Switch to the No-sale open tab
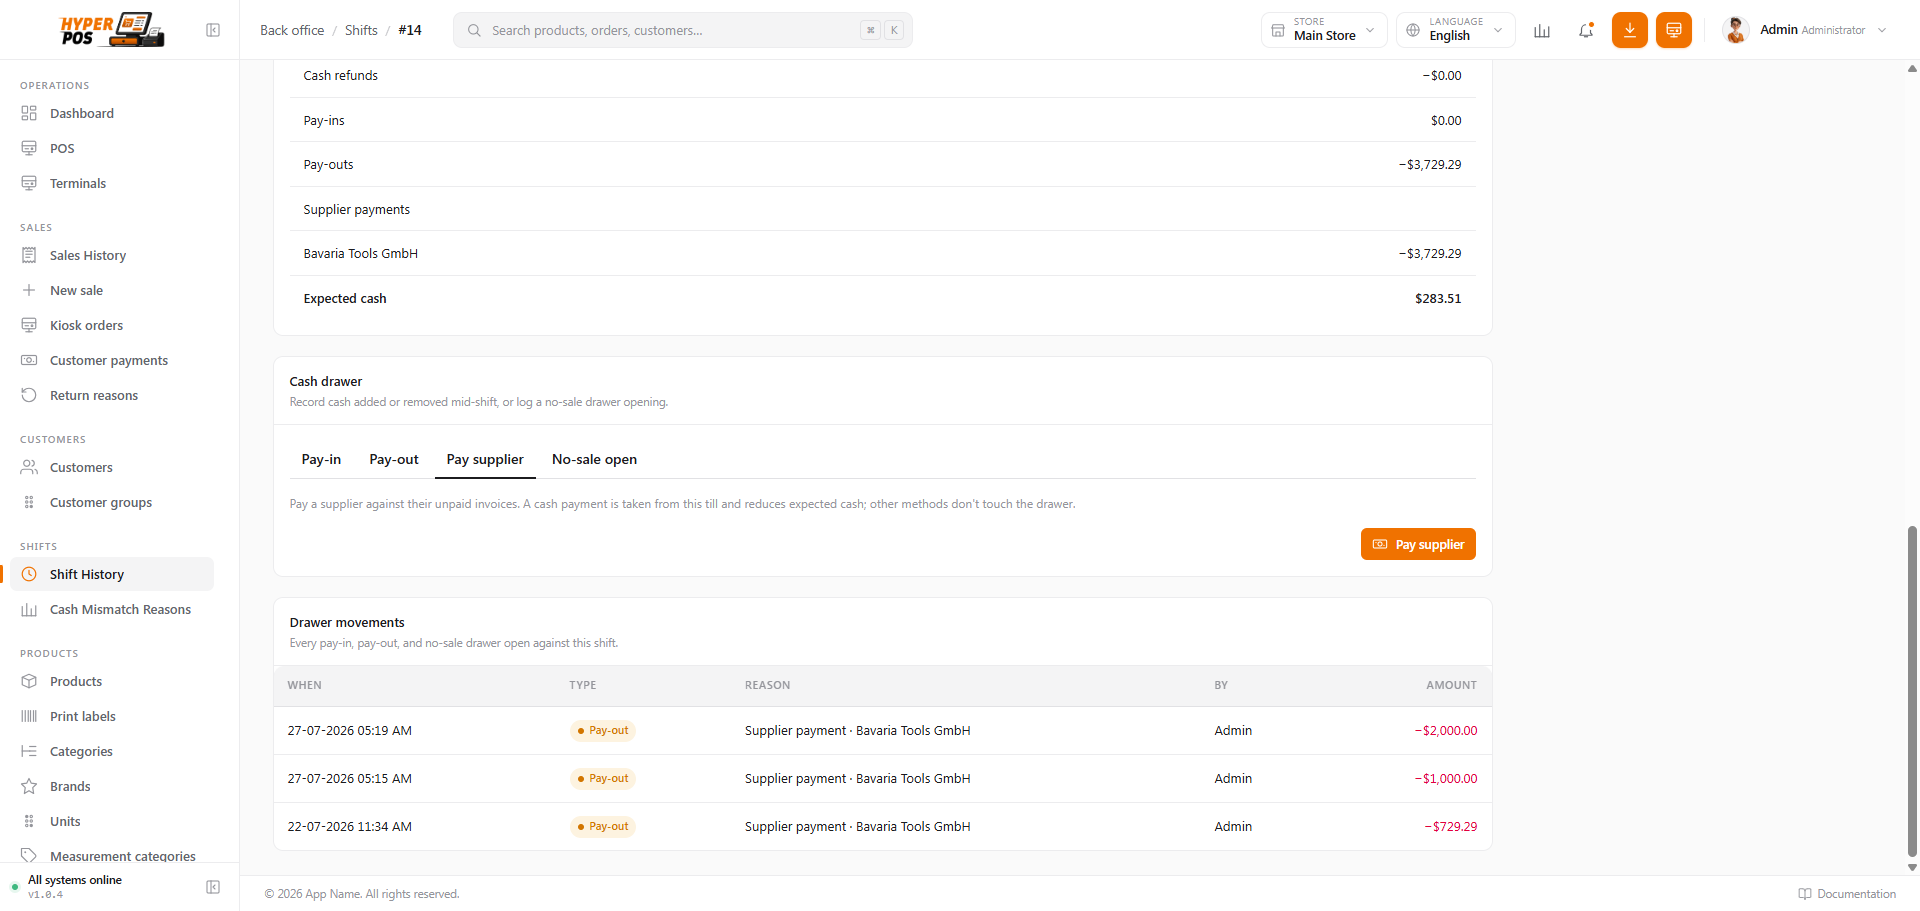The height and width of the screenshot is (911, 1920). point(594,459)
